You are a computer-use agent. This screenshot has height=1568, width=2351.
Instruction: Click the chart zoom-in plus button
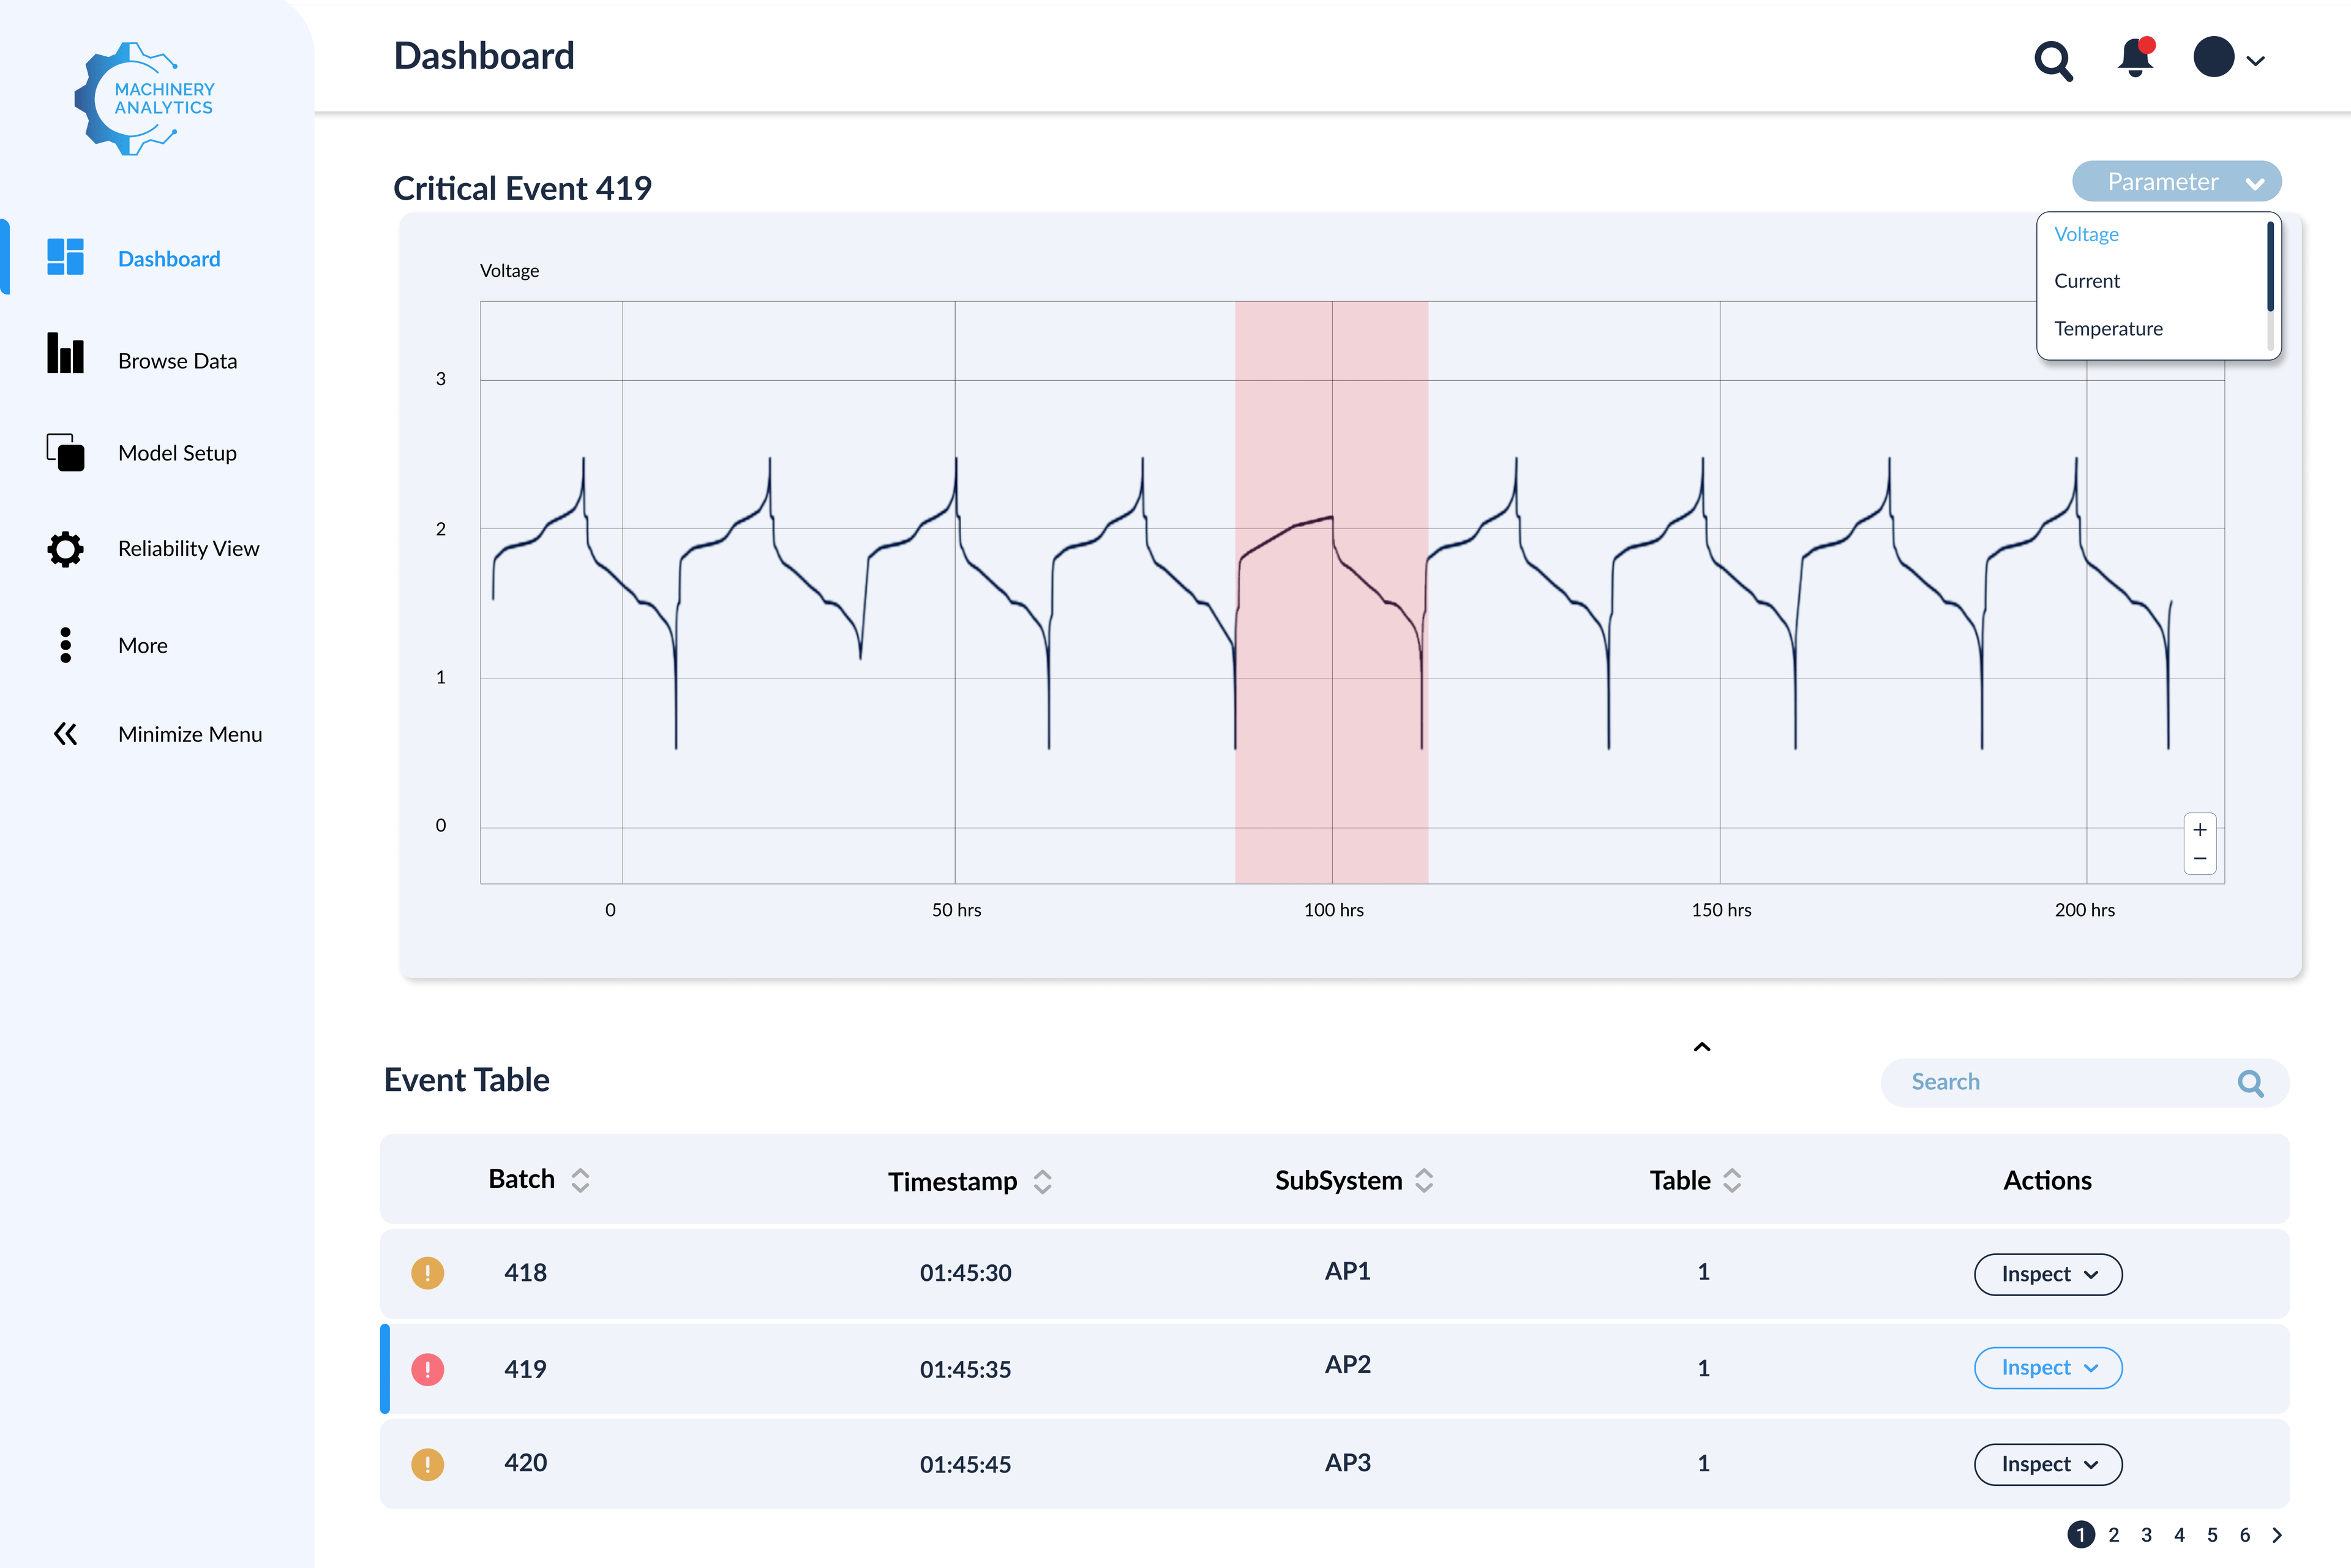(2199, 829)
